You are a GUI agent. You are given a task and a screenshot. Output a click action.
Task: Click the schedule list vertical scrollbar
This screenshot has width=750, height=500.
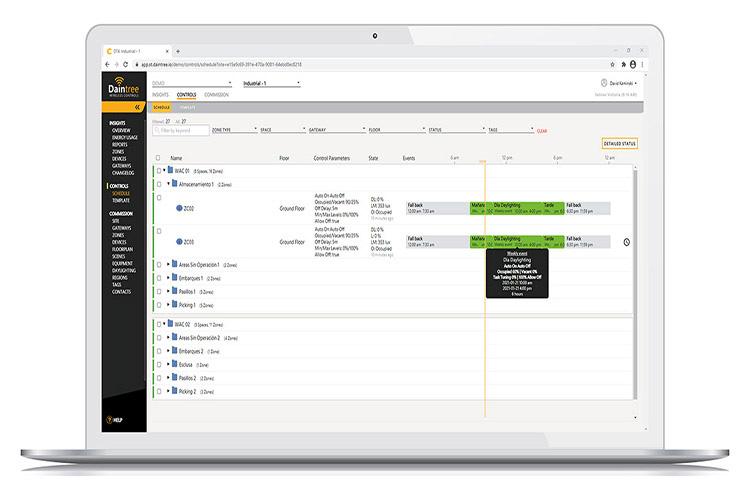635,284
